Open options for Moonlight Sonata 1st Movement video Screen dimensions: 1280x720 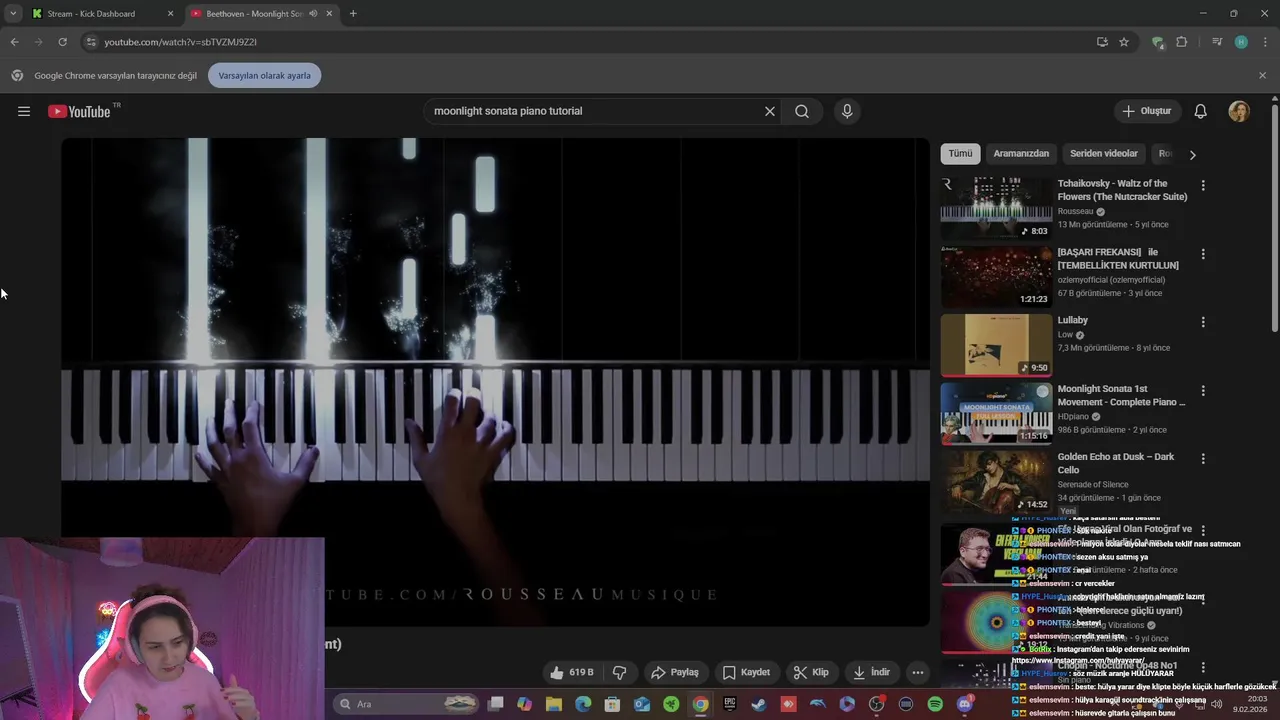pos(1203,390)
